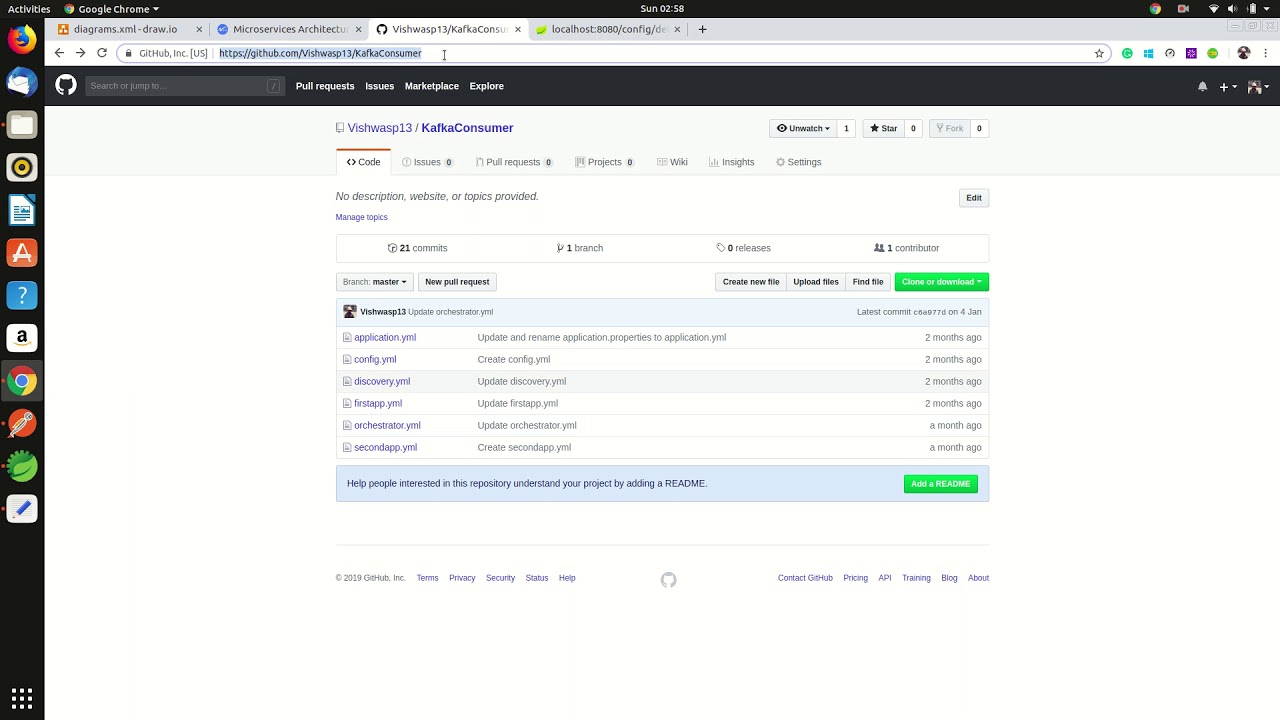Open Explore in header nav

(487, 86)
